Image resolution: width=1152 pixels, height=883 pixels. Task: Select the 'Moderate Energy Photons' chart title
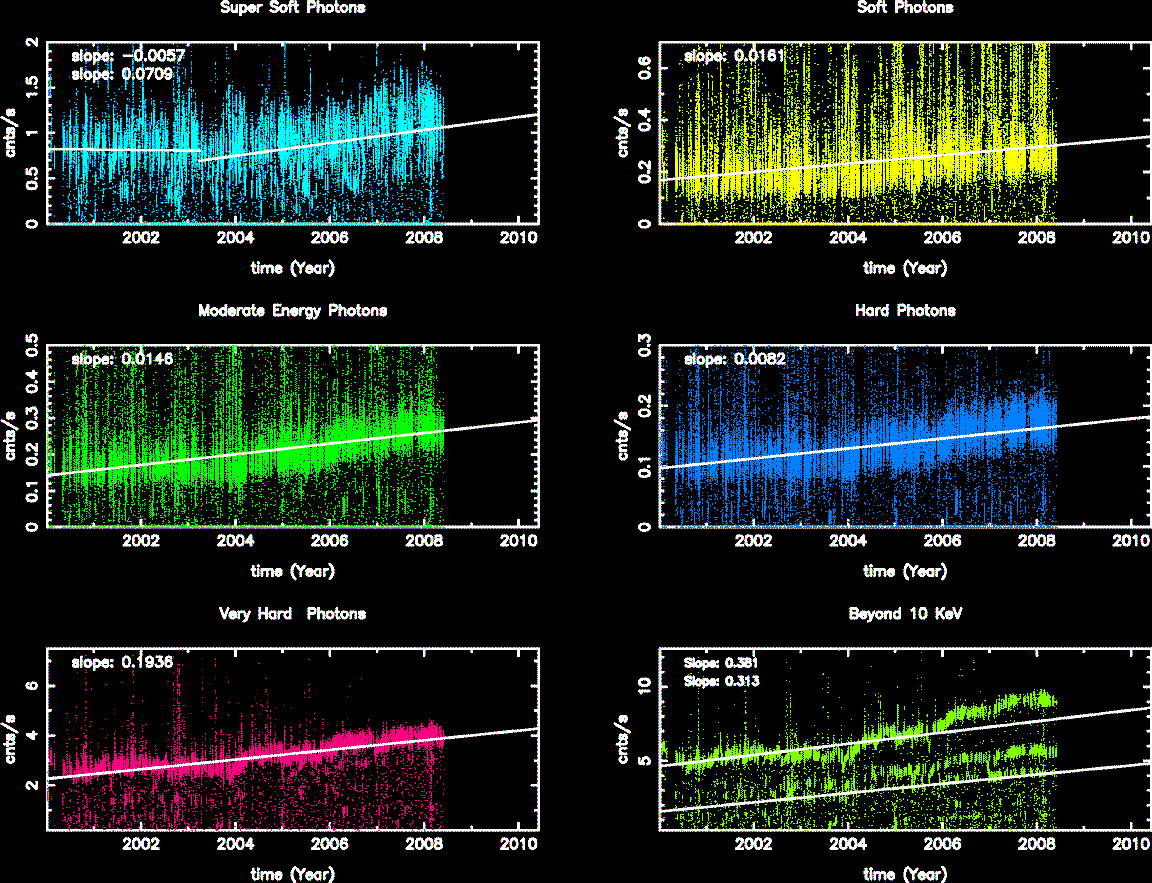tap(292, 311)
